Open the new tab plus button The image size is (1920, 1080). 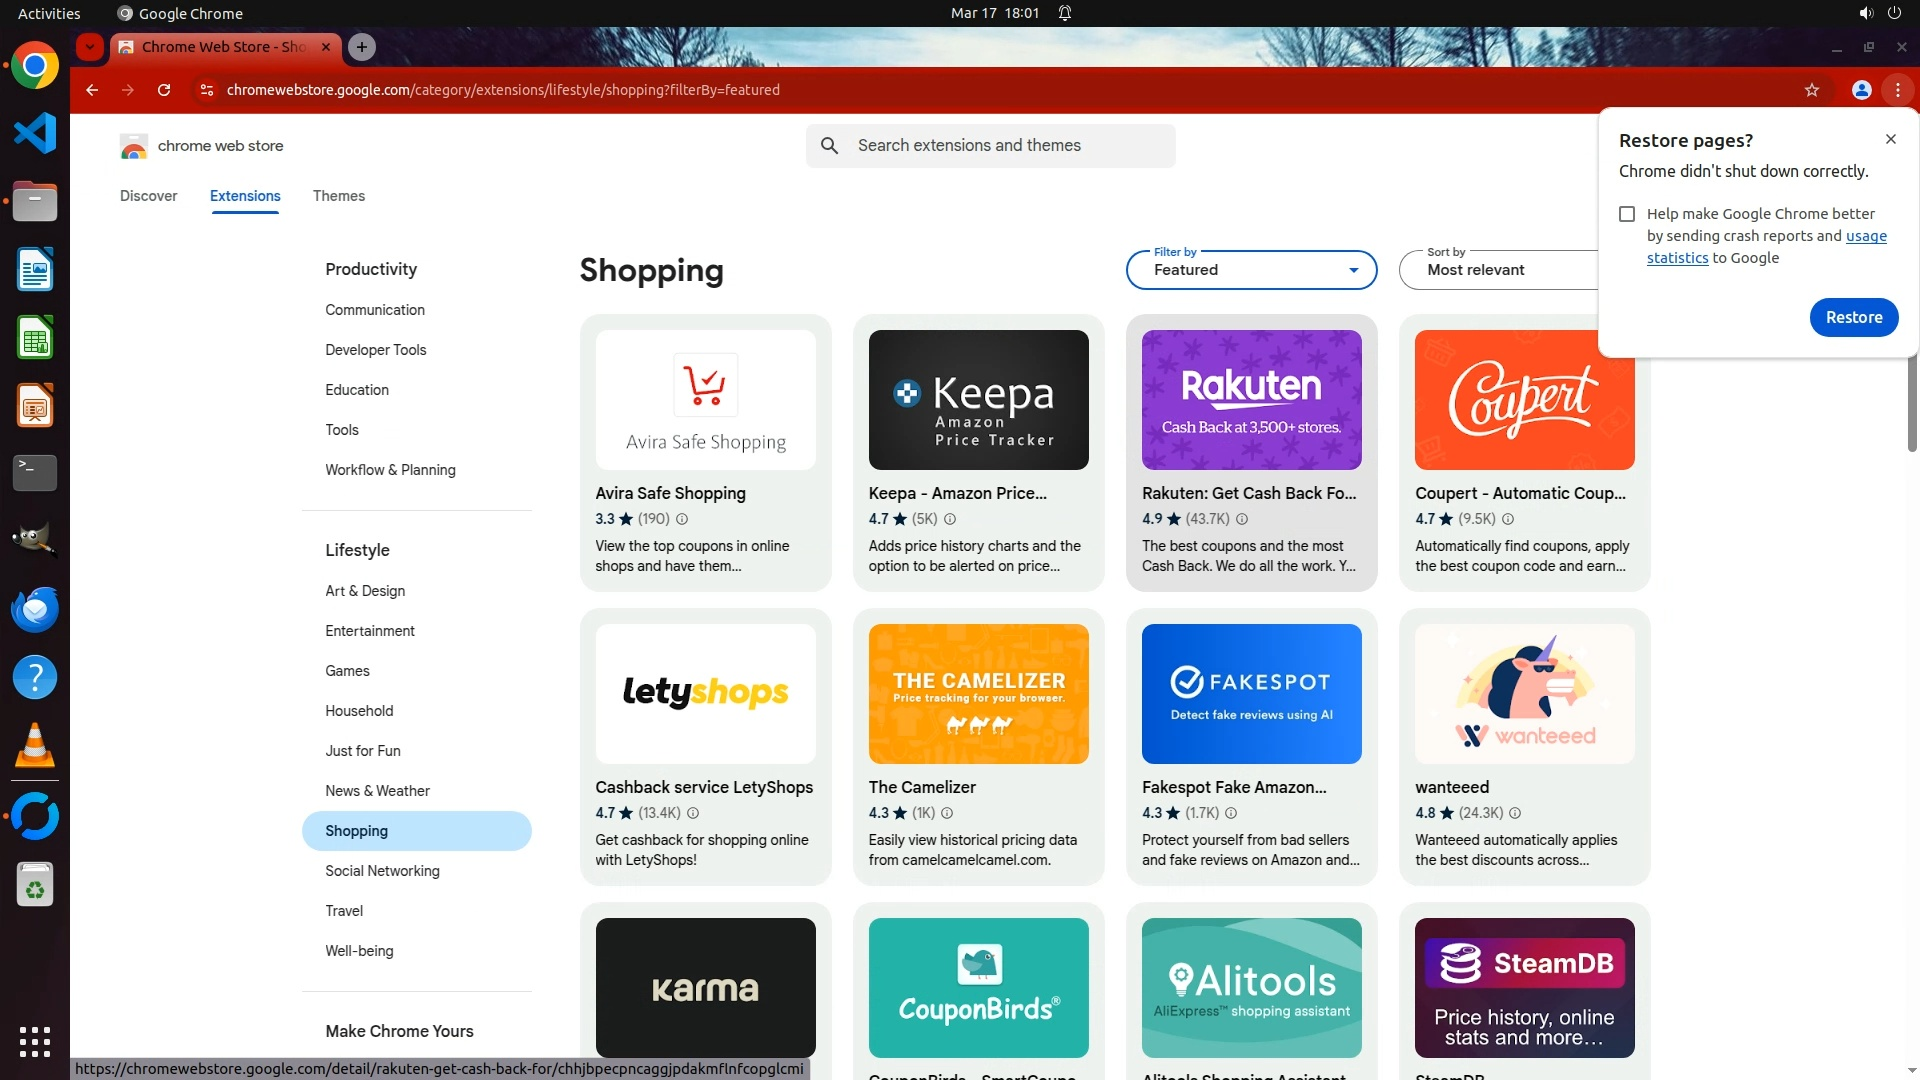click(362, 47)
